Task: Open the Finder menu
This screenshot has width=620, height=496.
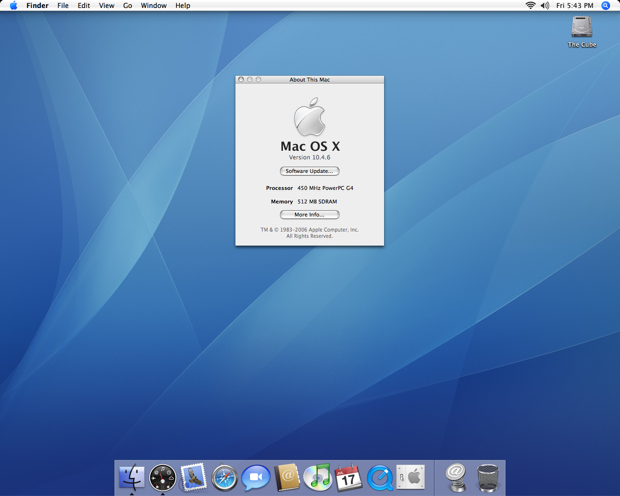Action: (x=38, y=6)
